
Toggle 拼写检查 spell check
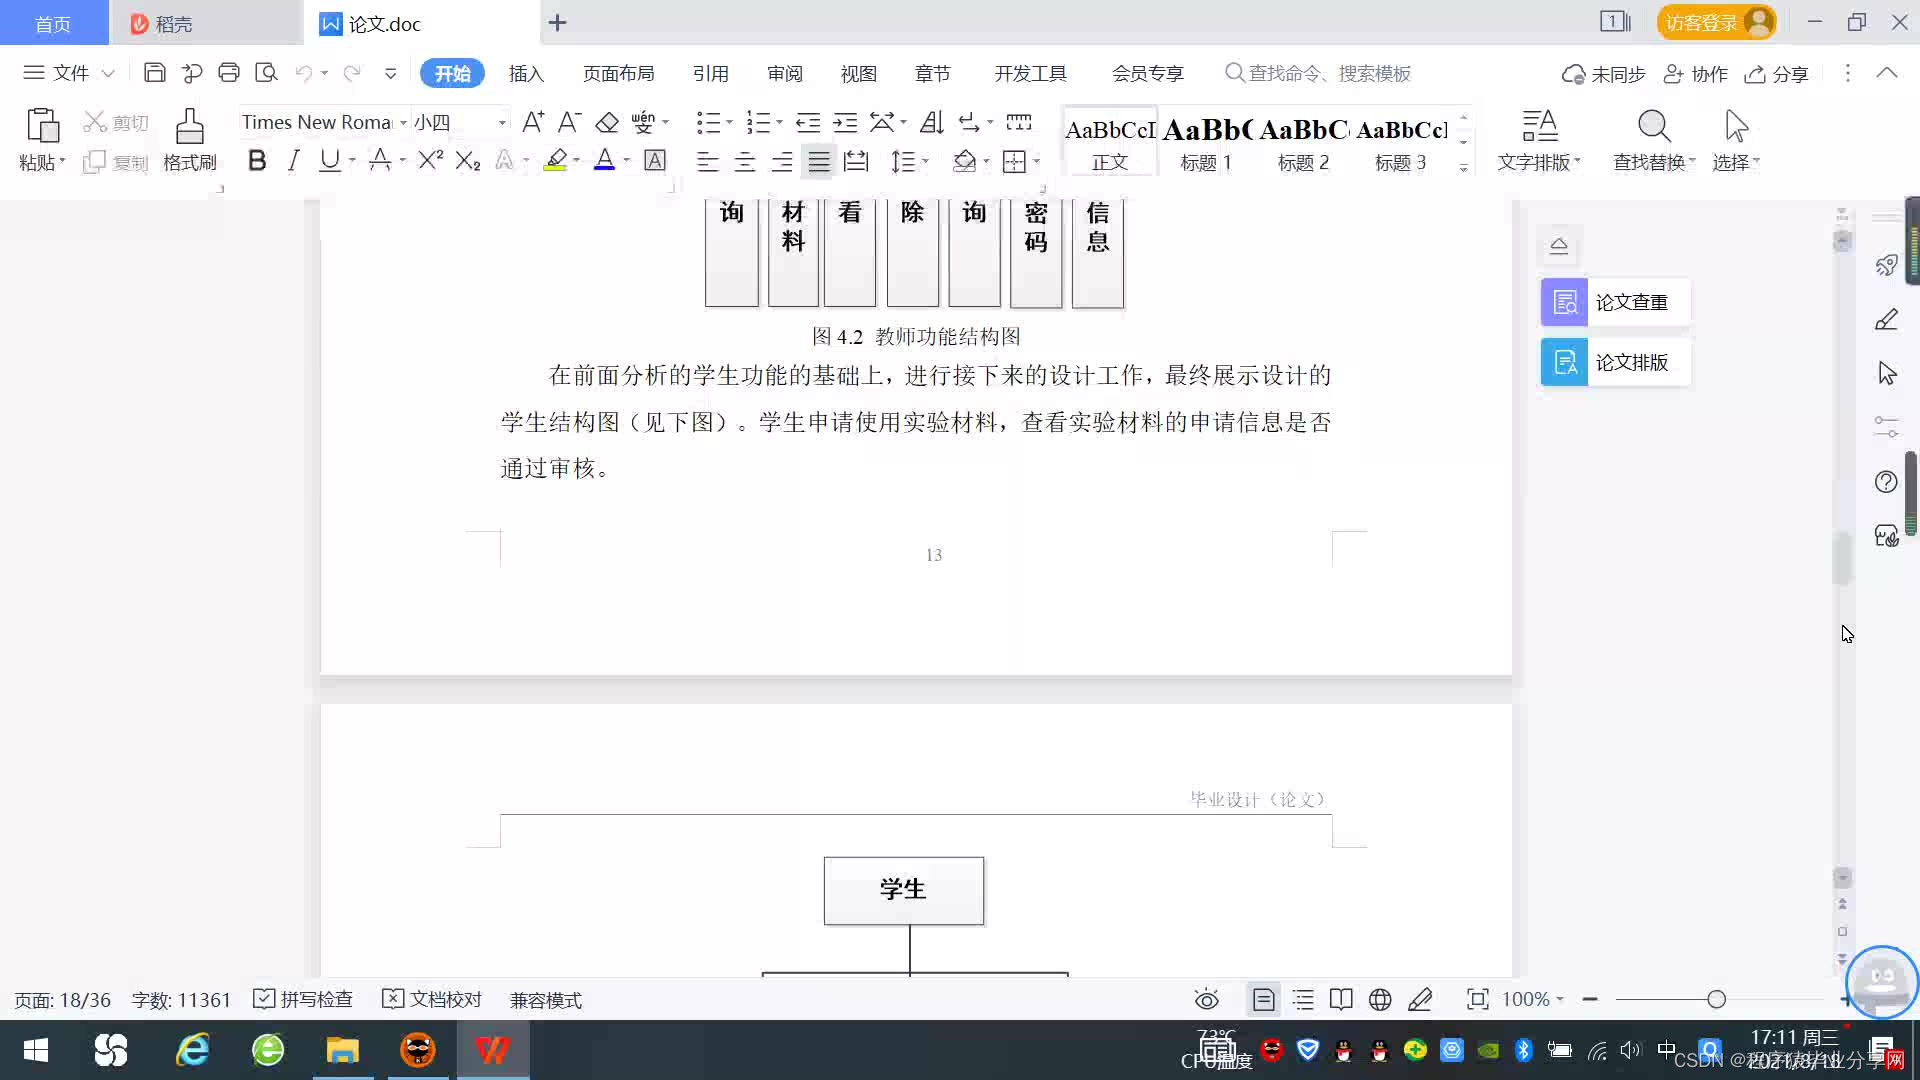[x=303, y=999]
